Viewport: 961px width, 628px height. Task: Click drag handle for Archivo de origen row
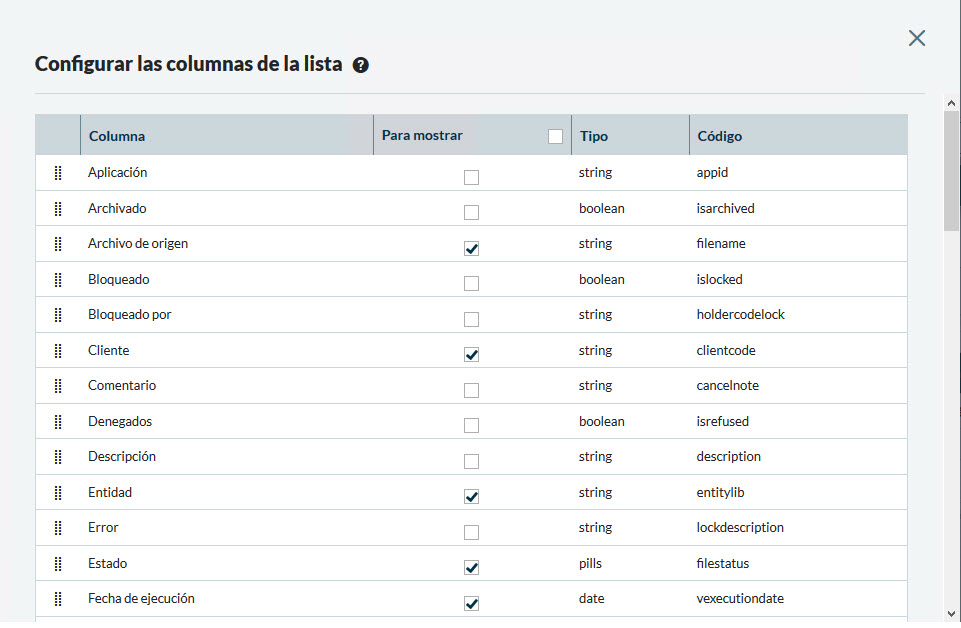tap(58, 244)
